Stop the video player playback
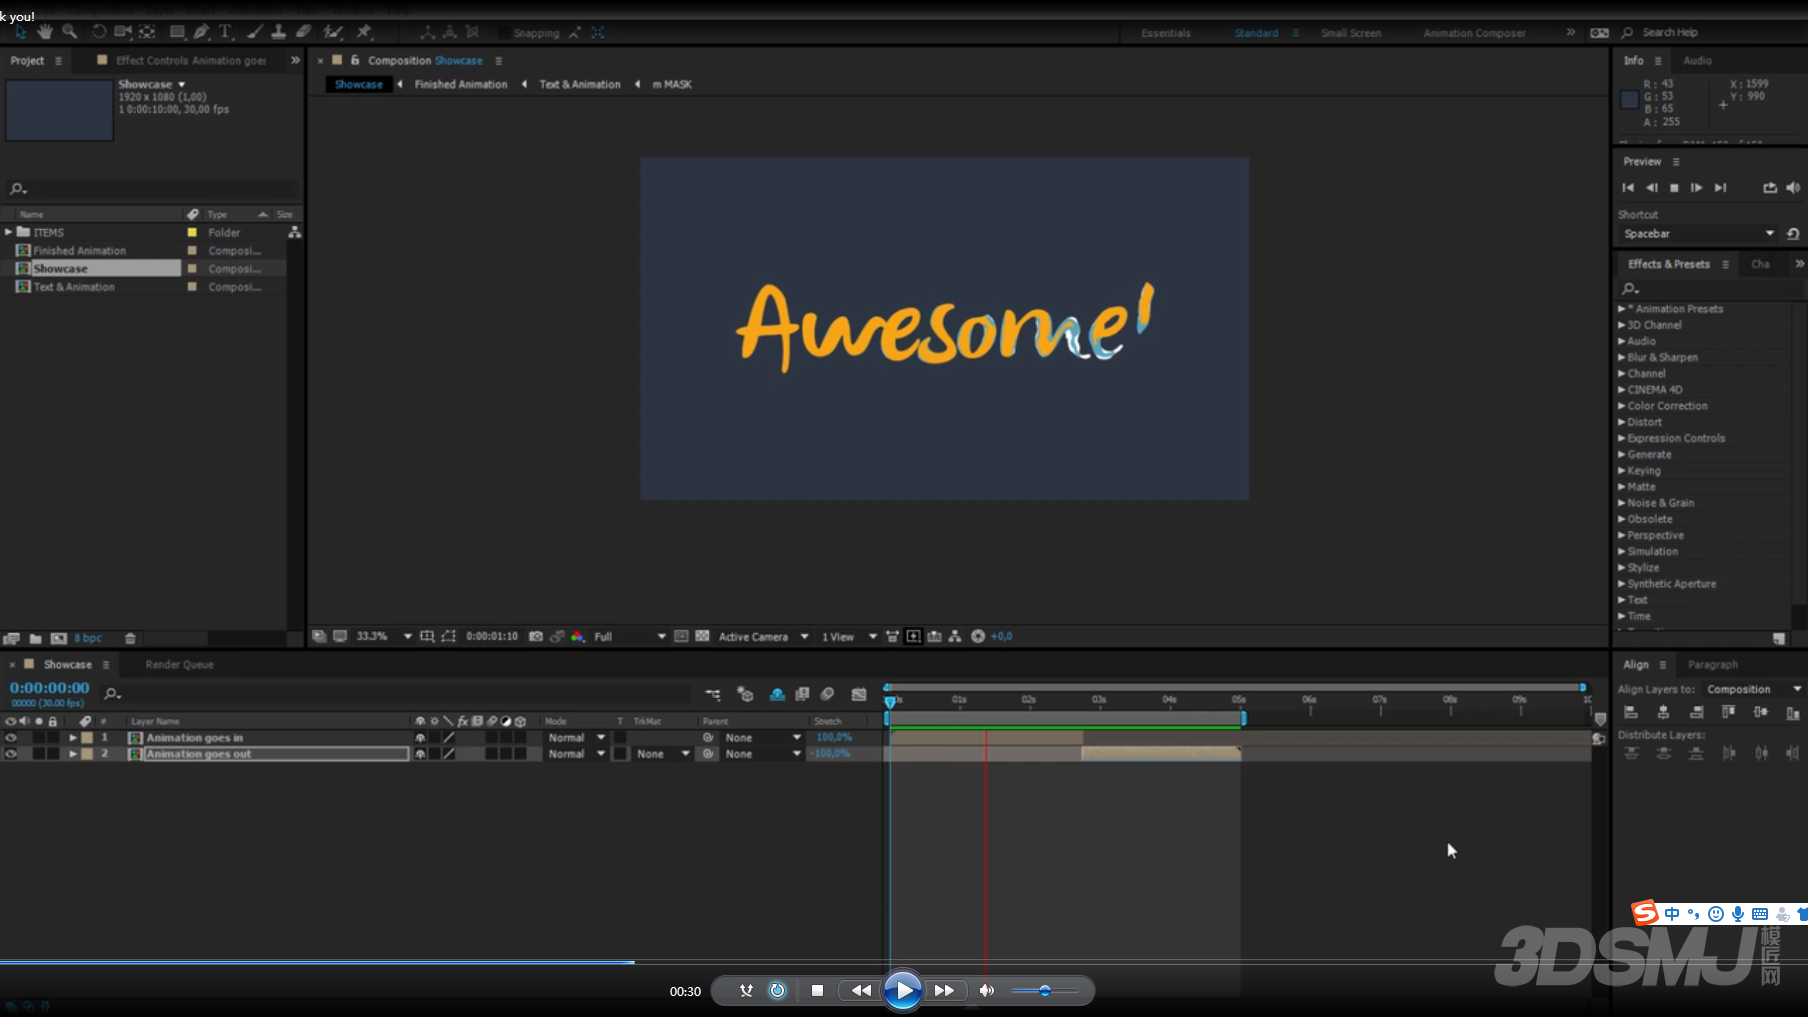The height and width of the screenshot is (1017, 1808). coord(817,990)
